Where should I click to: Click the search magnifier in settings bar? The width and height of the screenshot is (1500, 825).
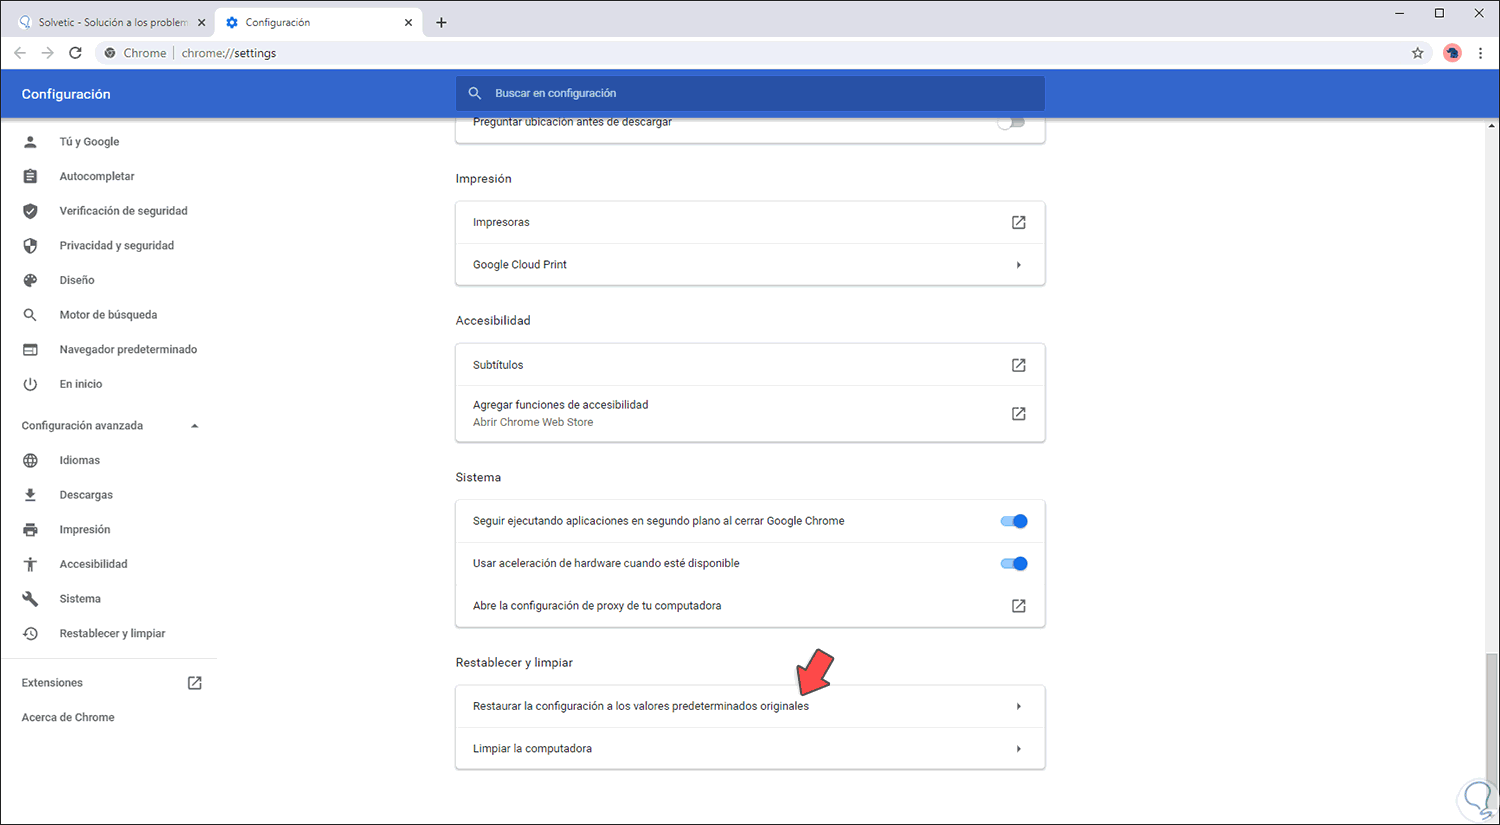475,93
